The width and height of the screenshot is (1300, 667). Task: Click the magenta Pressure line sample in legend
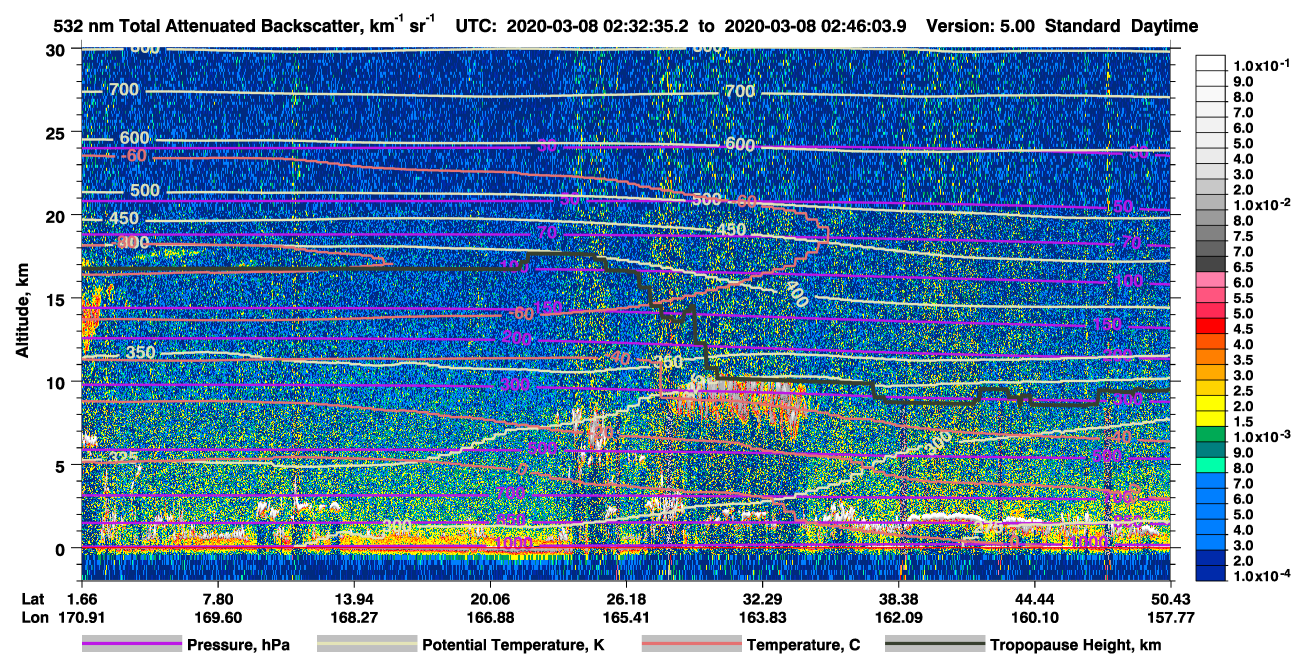click(x=131, y=645)
